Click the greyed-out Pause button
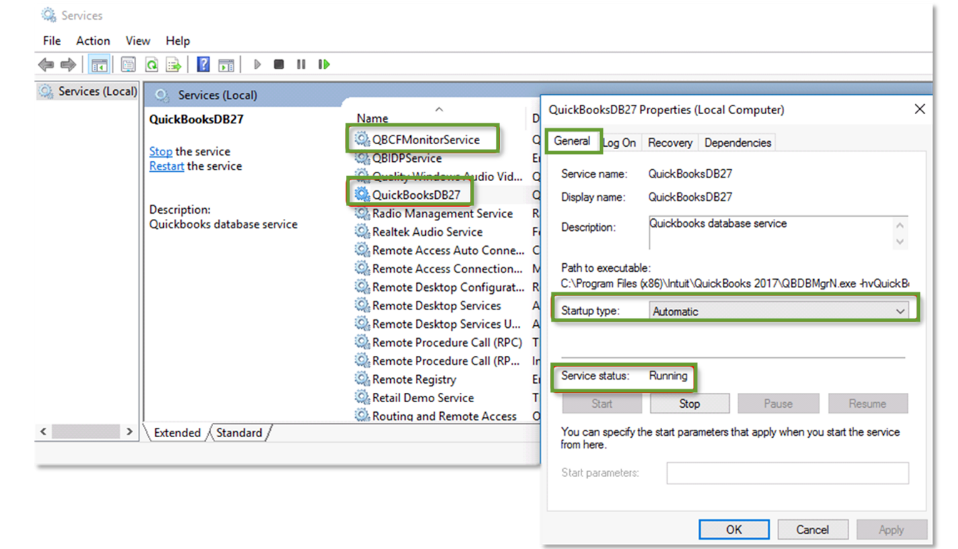958x549 pixels. [778, 404]
